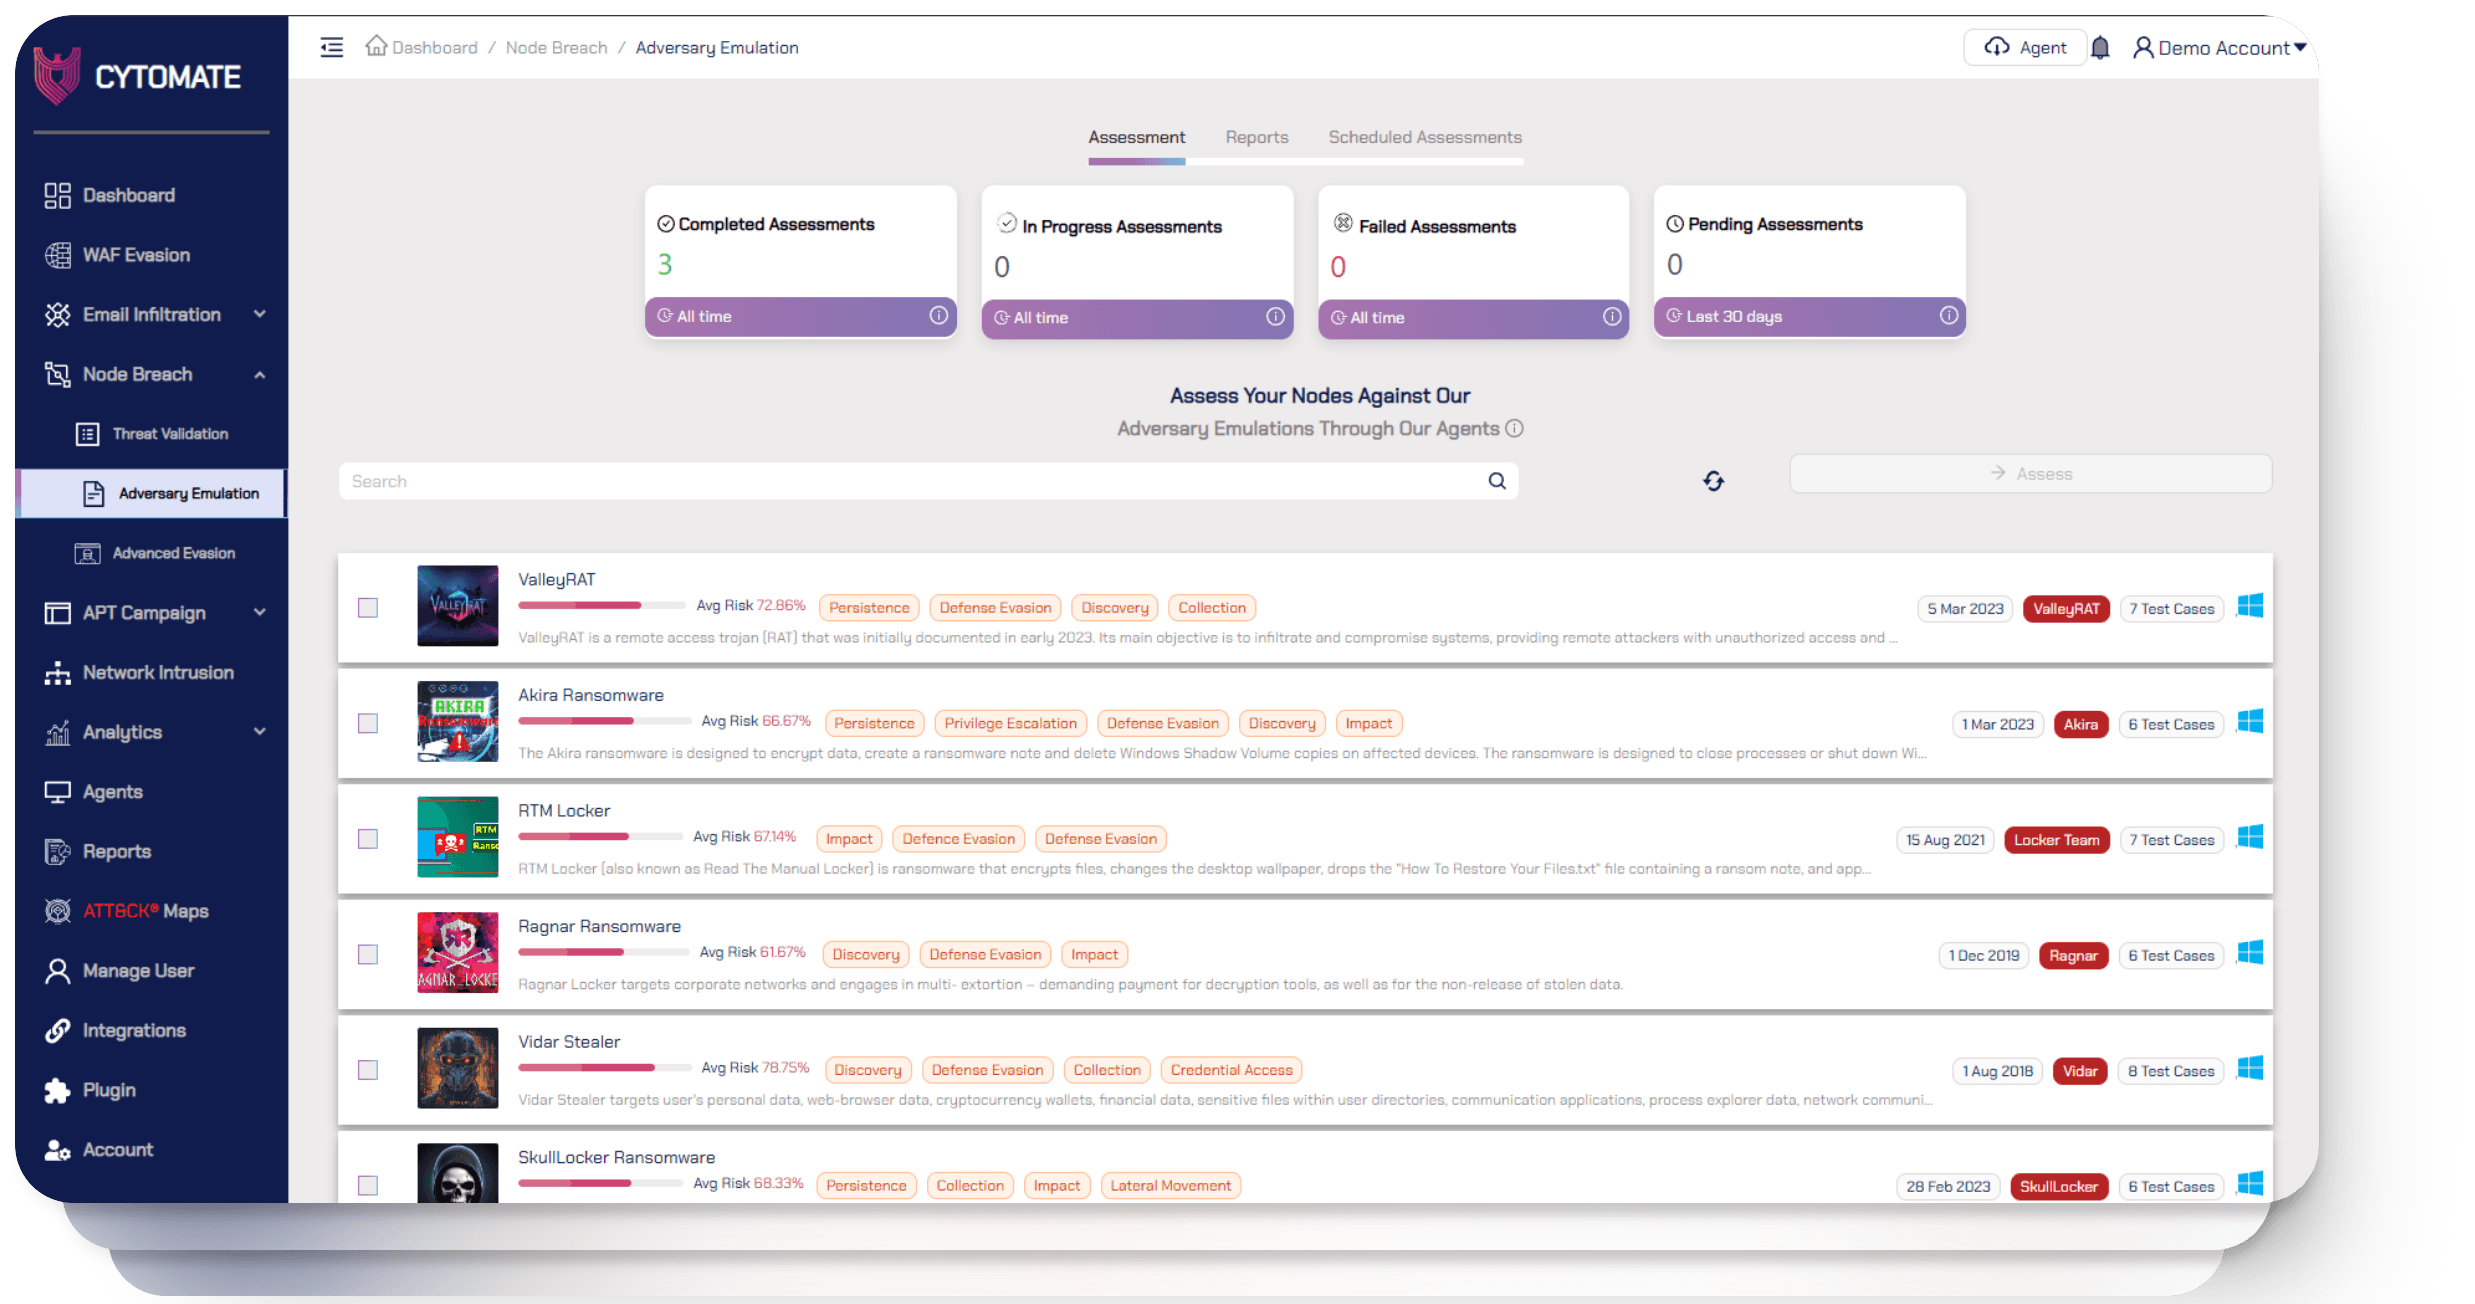Screen dimensions: 2475x1304
Task: Collapse Node Breach submenu
Action: [260, 375]
